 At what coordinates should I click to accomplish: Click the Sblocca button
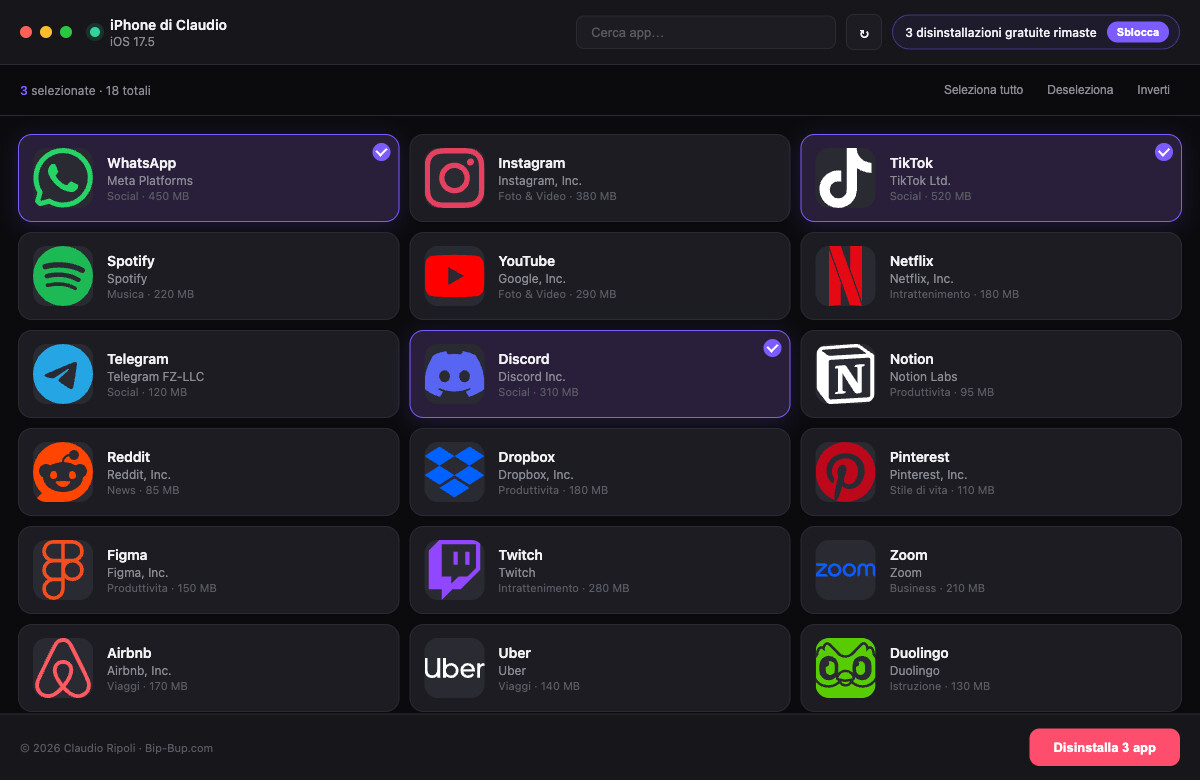click(x=1138, y=32)
